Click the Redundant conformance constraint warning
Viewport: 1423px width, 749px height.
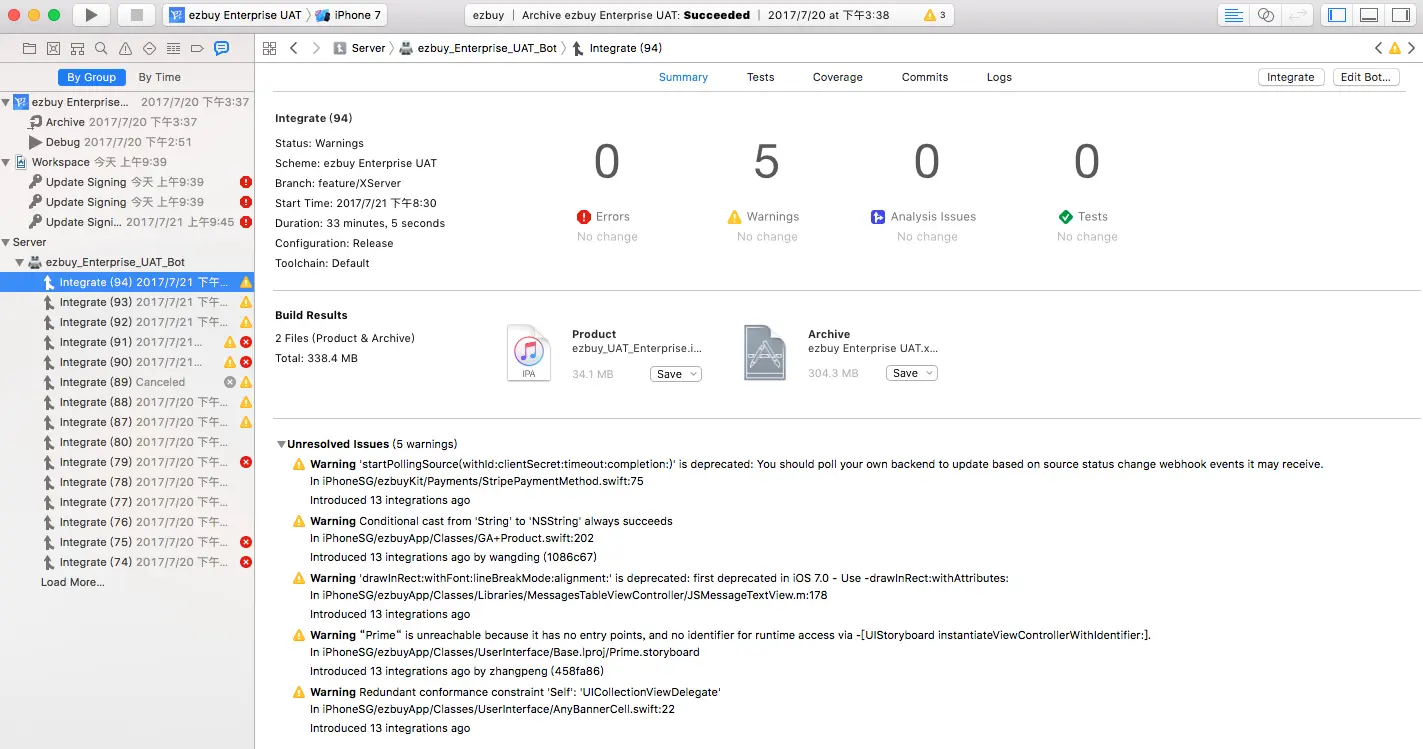click(515, 692)
